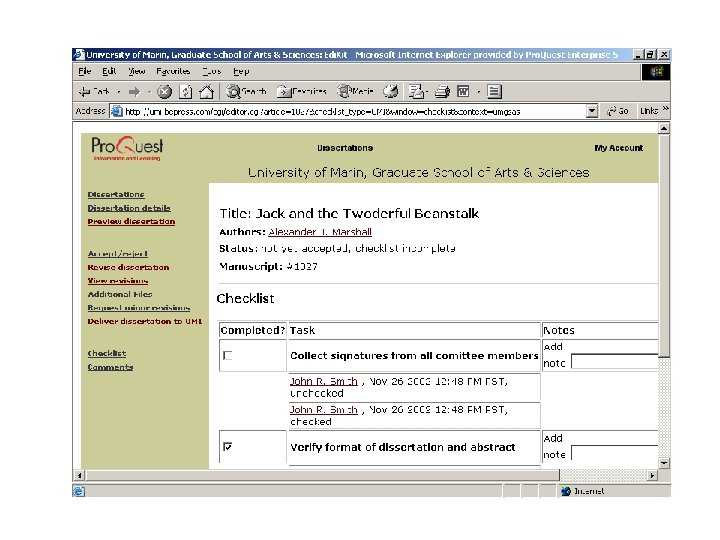
Task: Open the Dissertations sidebar link
Action: tap(116, 194)
